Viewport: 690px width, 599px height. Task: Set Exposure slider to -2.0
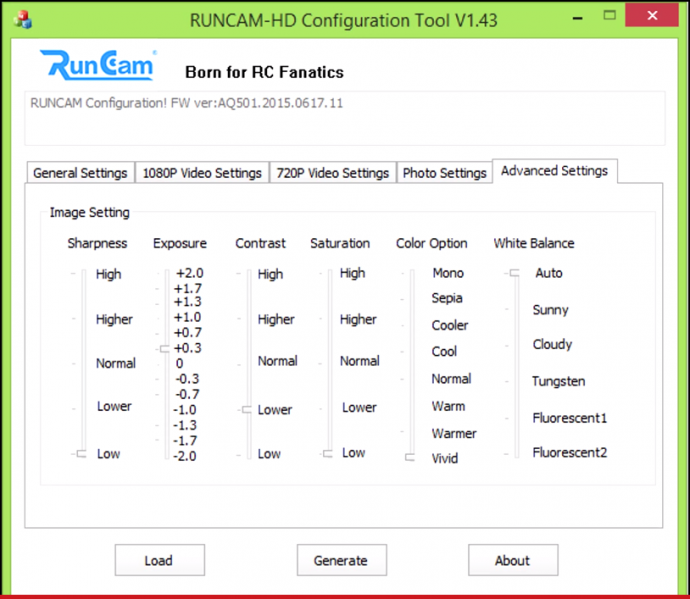[x=164, y=456]
